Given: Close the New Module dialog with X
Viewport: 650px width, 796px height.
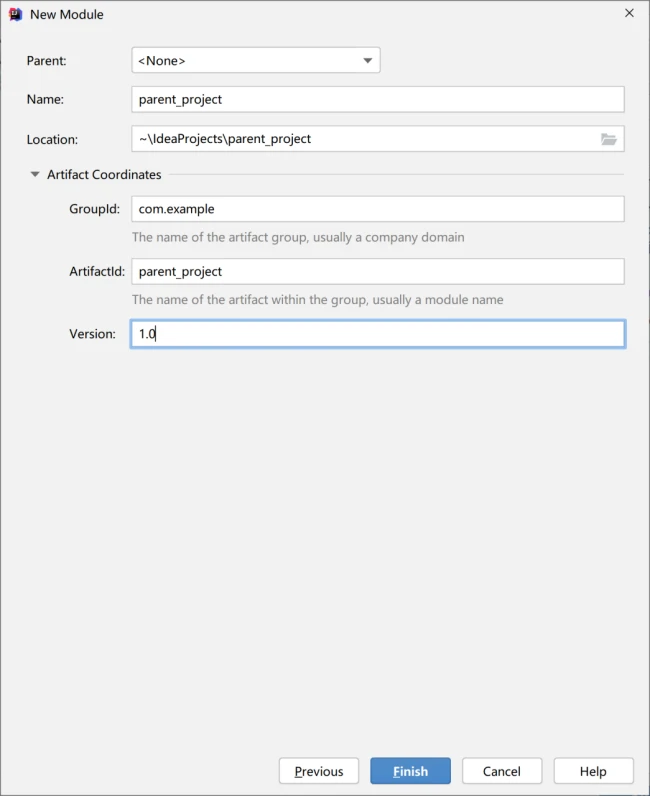Looking at the screenshot, I should point(629,13).
